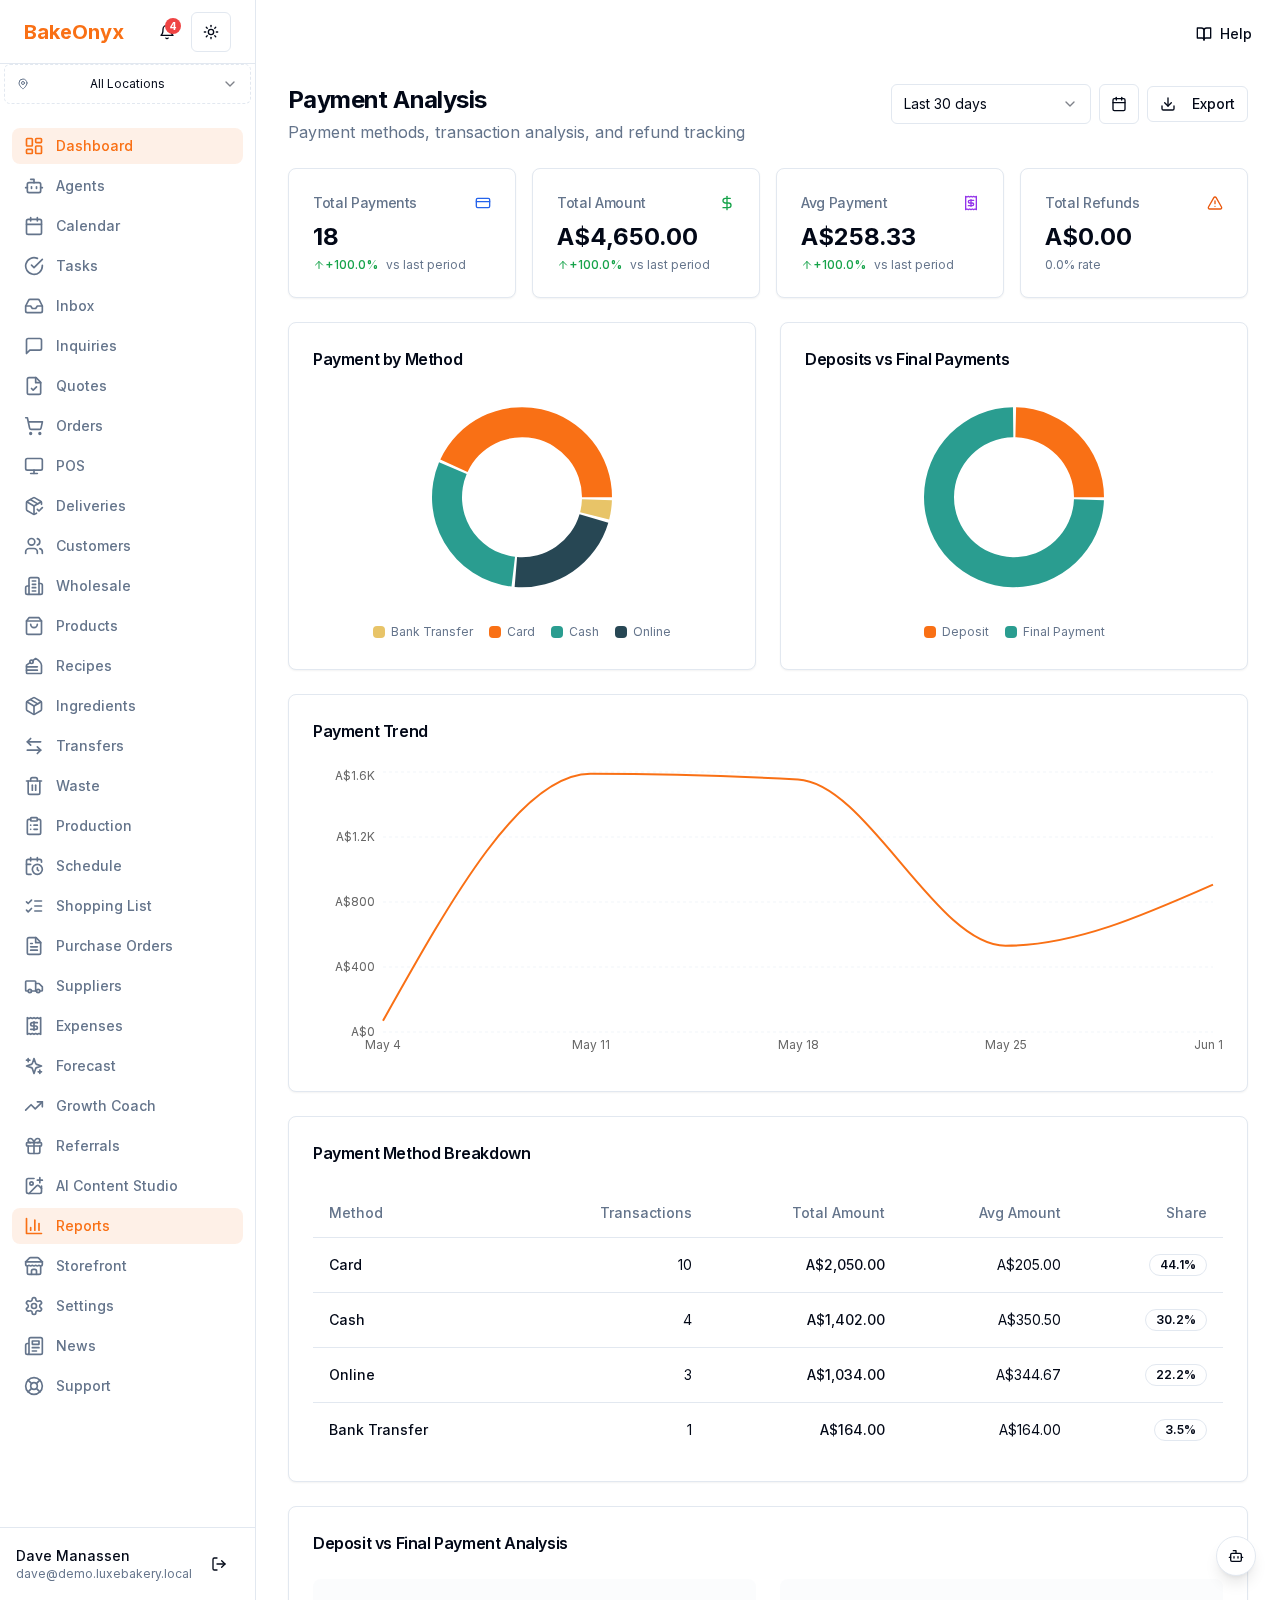Screen dimensions: 1280x1600
Task: Click the Avg Payment receipt icon
Action: 971,203
